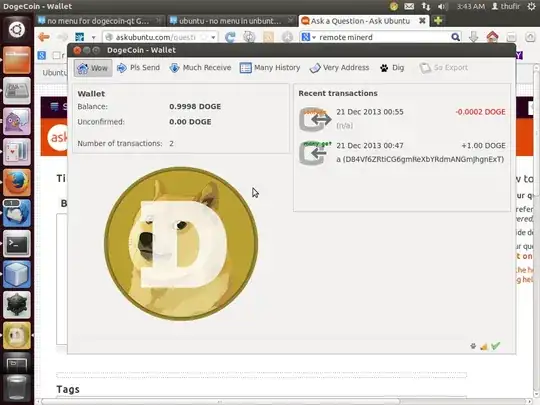Open Pidgin messenger from the launcher
This screenshot has height=405, width=540.
[x=17, y=121]
